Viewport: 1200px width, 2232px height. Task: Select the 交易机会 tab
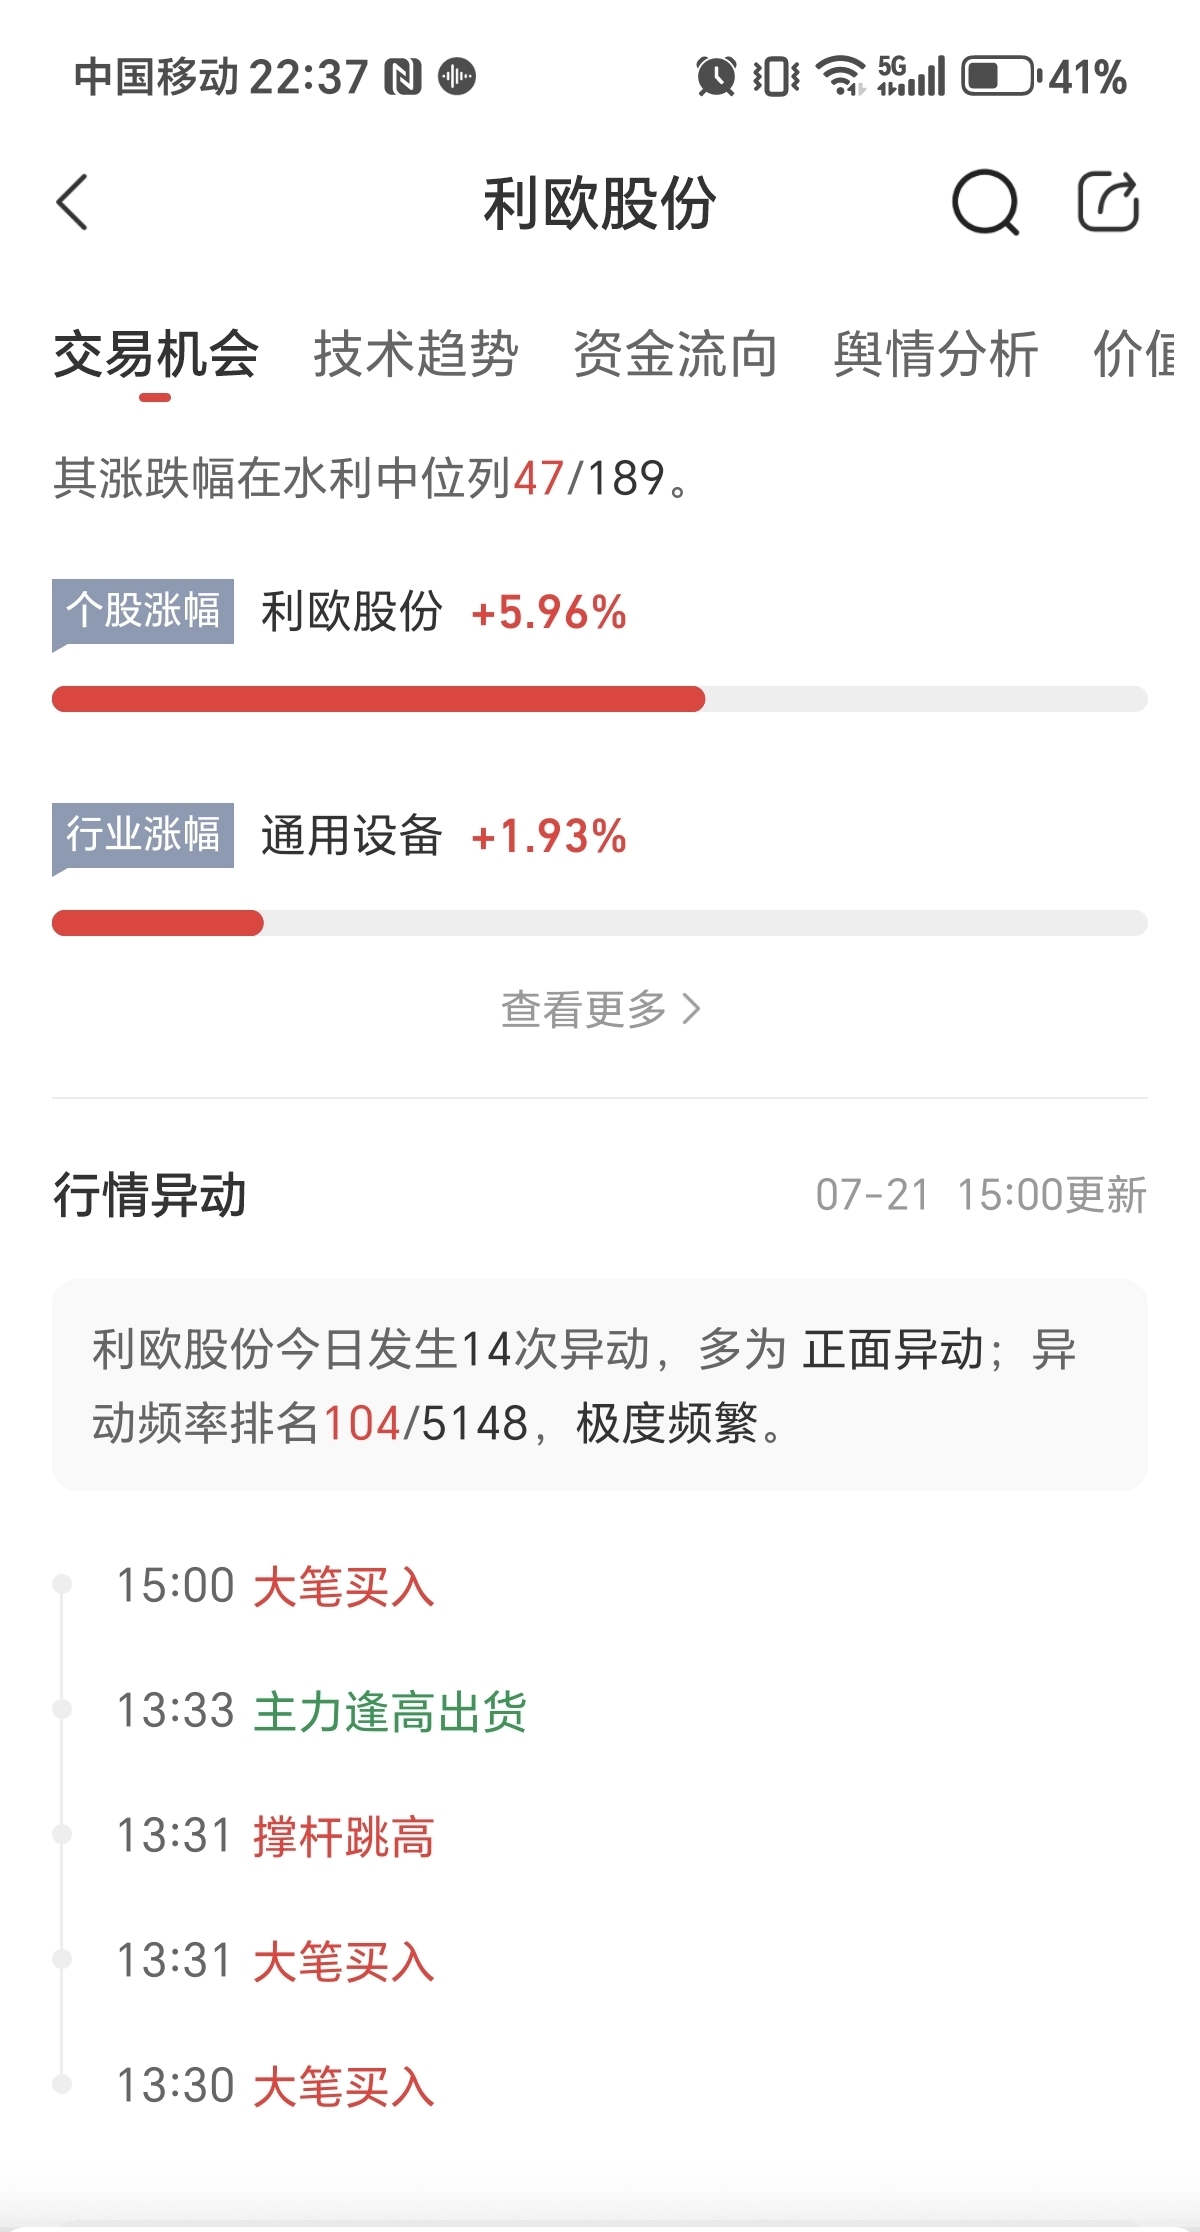pos(156,354)
